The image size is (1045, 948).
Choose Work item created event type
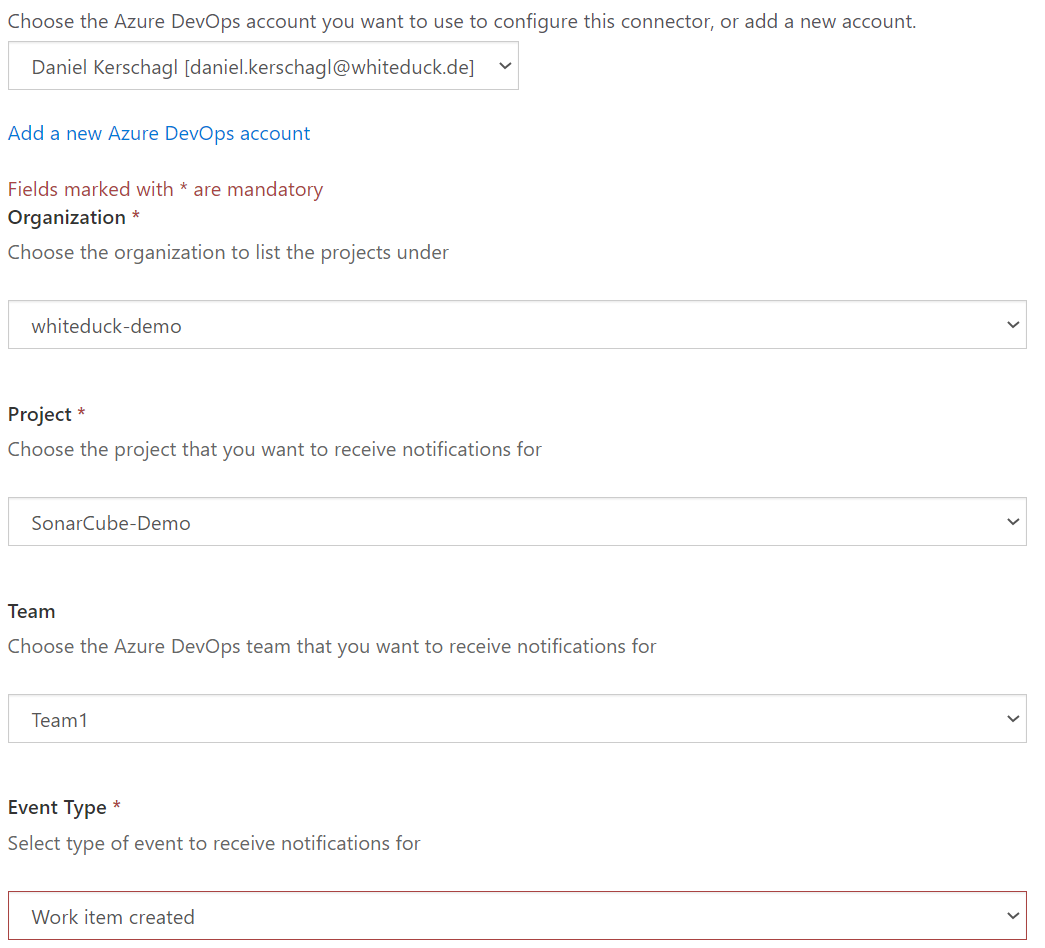[517, 915]
